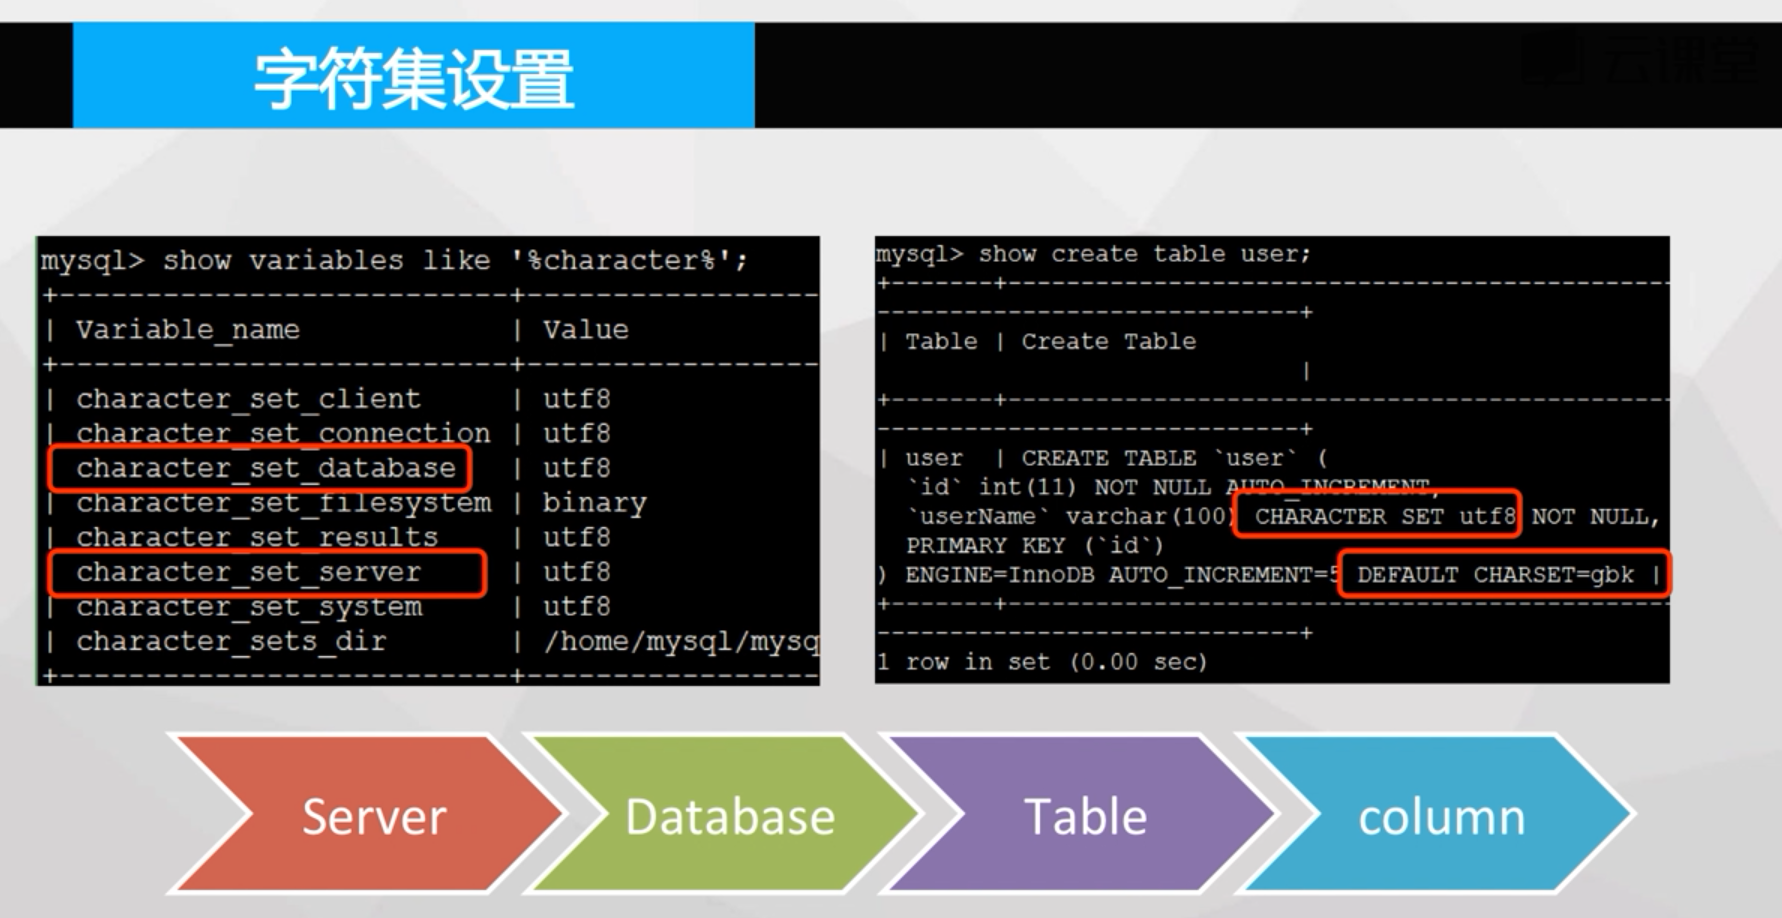Click the `id` int(11) NOT NULL line
This screenshot has height=918, width=1782.
[1172, 487]
